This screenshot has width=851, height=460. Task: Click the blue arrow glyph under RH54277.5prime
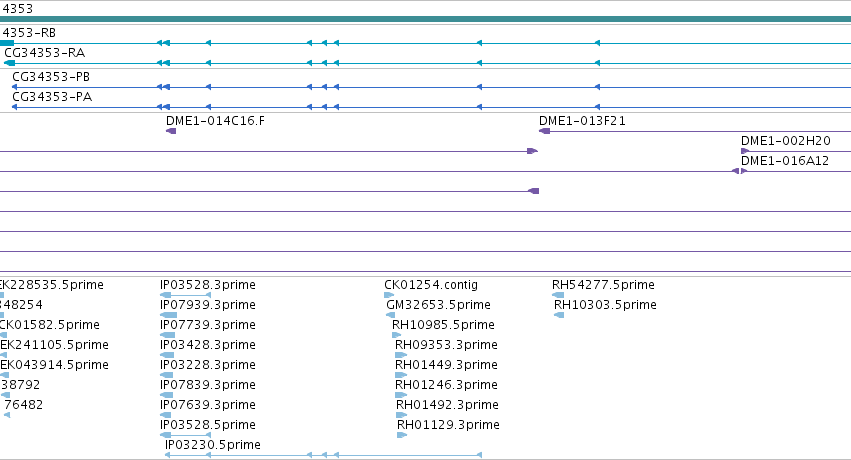pyautogui.click(x=557, y=295)
